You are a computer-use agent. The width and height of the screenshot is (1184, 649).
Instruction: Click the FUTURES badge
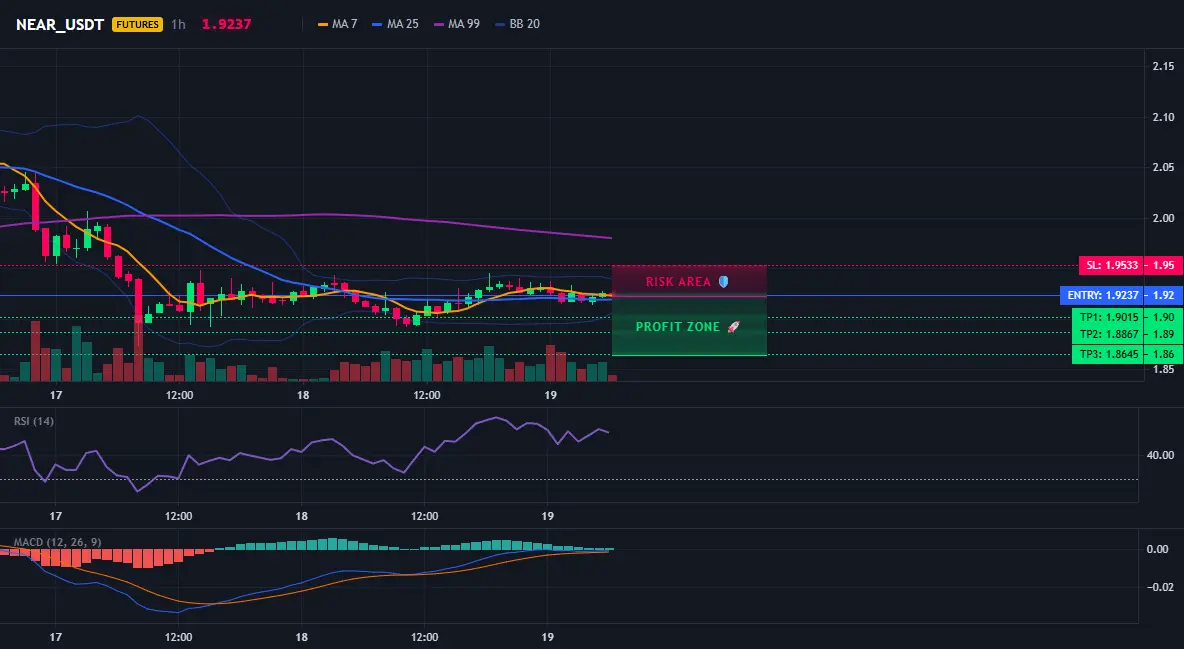point(137,24)
